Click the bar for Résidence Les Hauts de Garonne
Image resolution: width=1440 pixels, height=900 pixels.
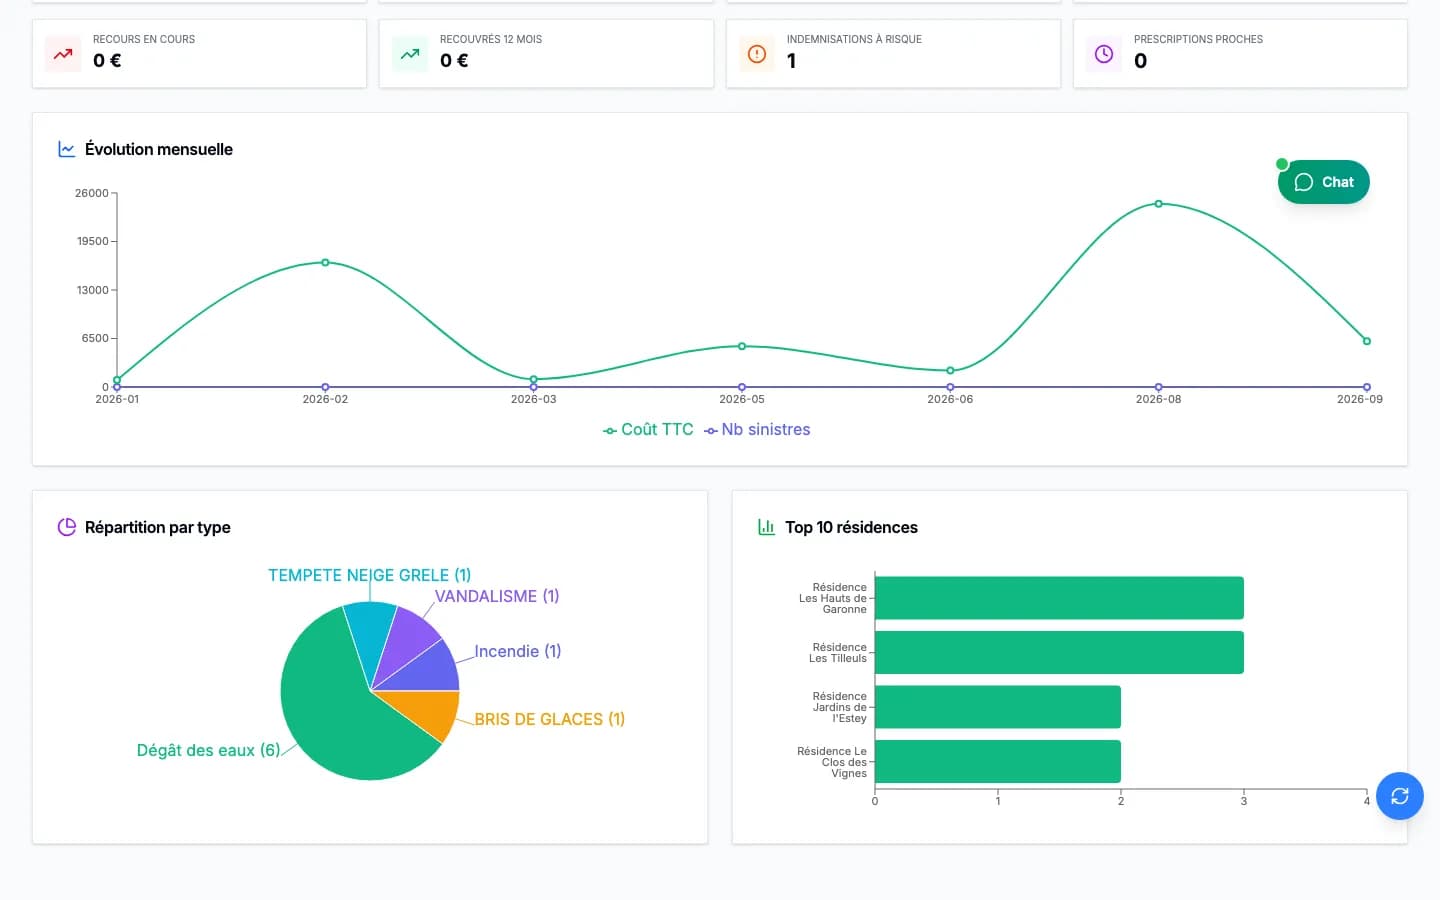1059,598
